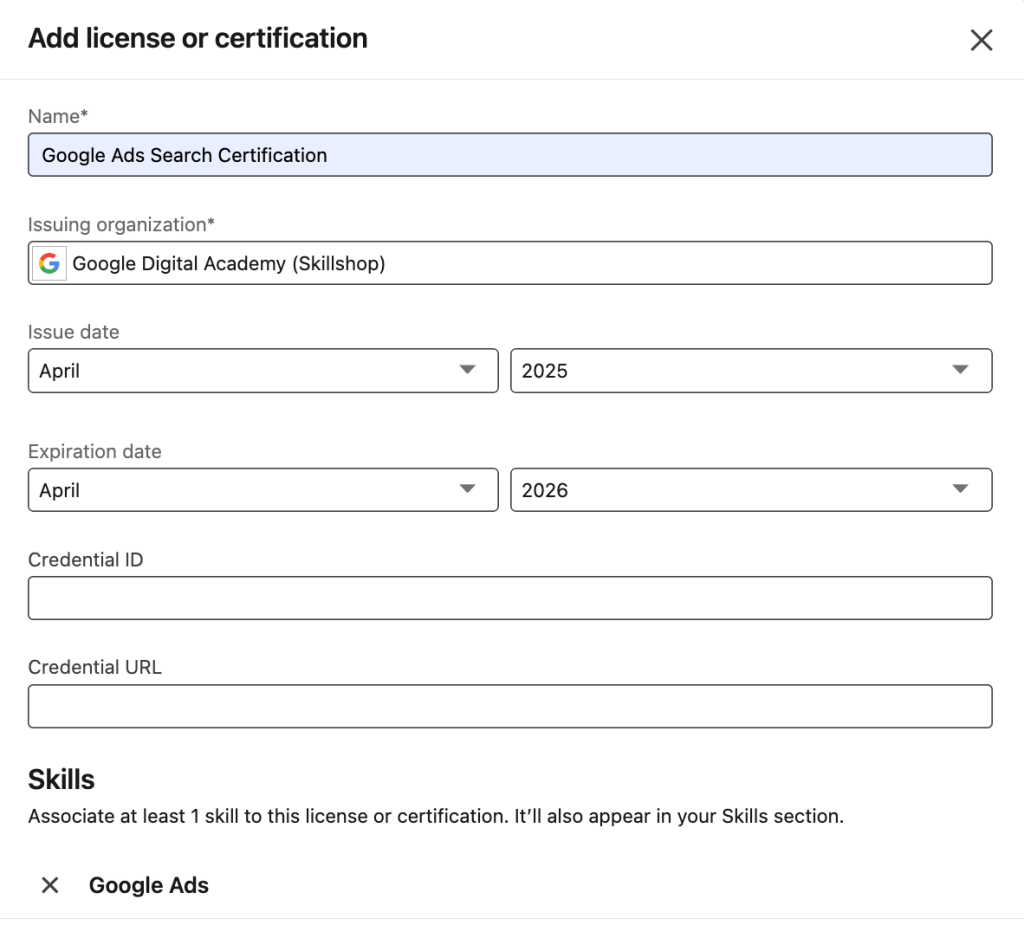Click the Issue date label

[x=73, y=332]
